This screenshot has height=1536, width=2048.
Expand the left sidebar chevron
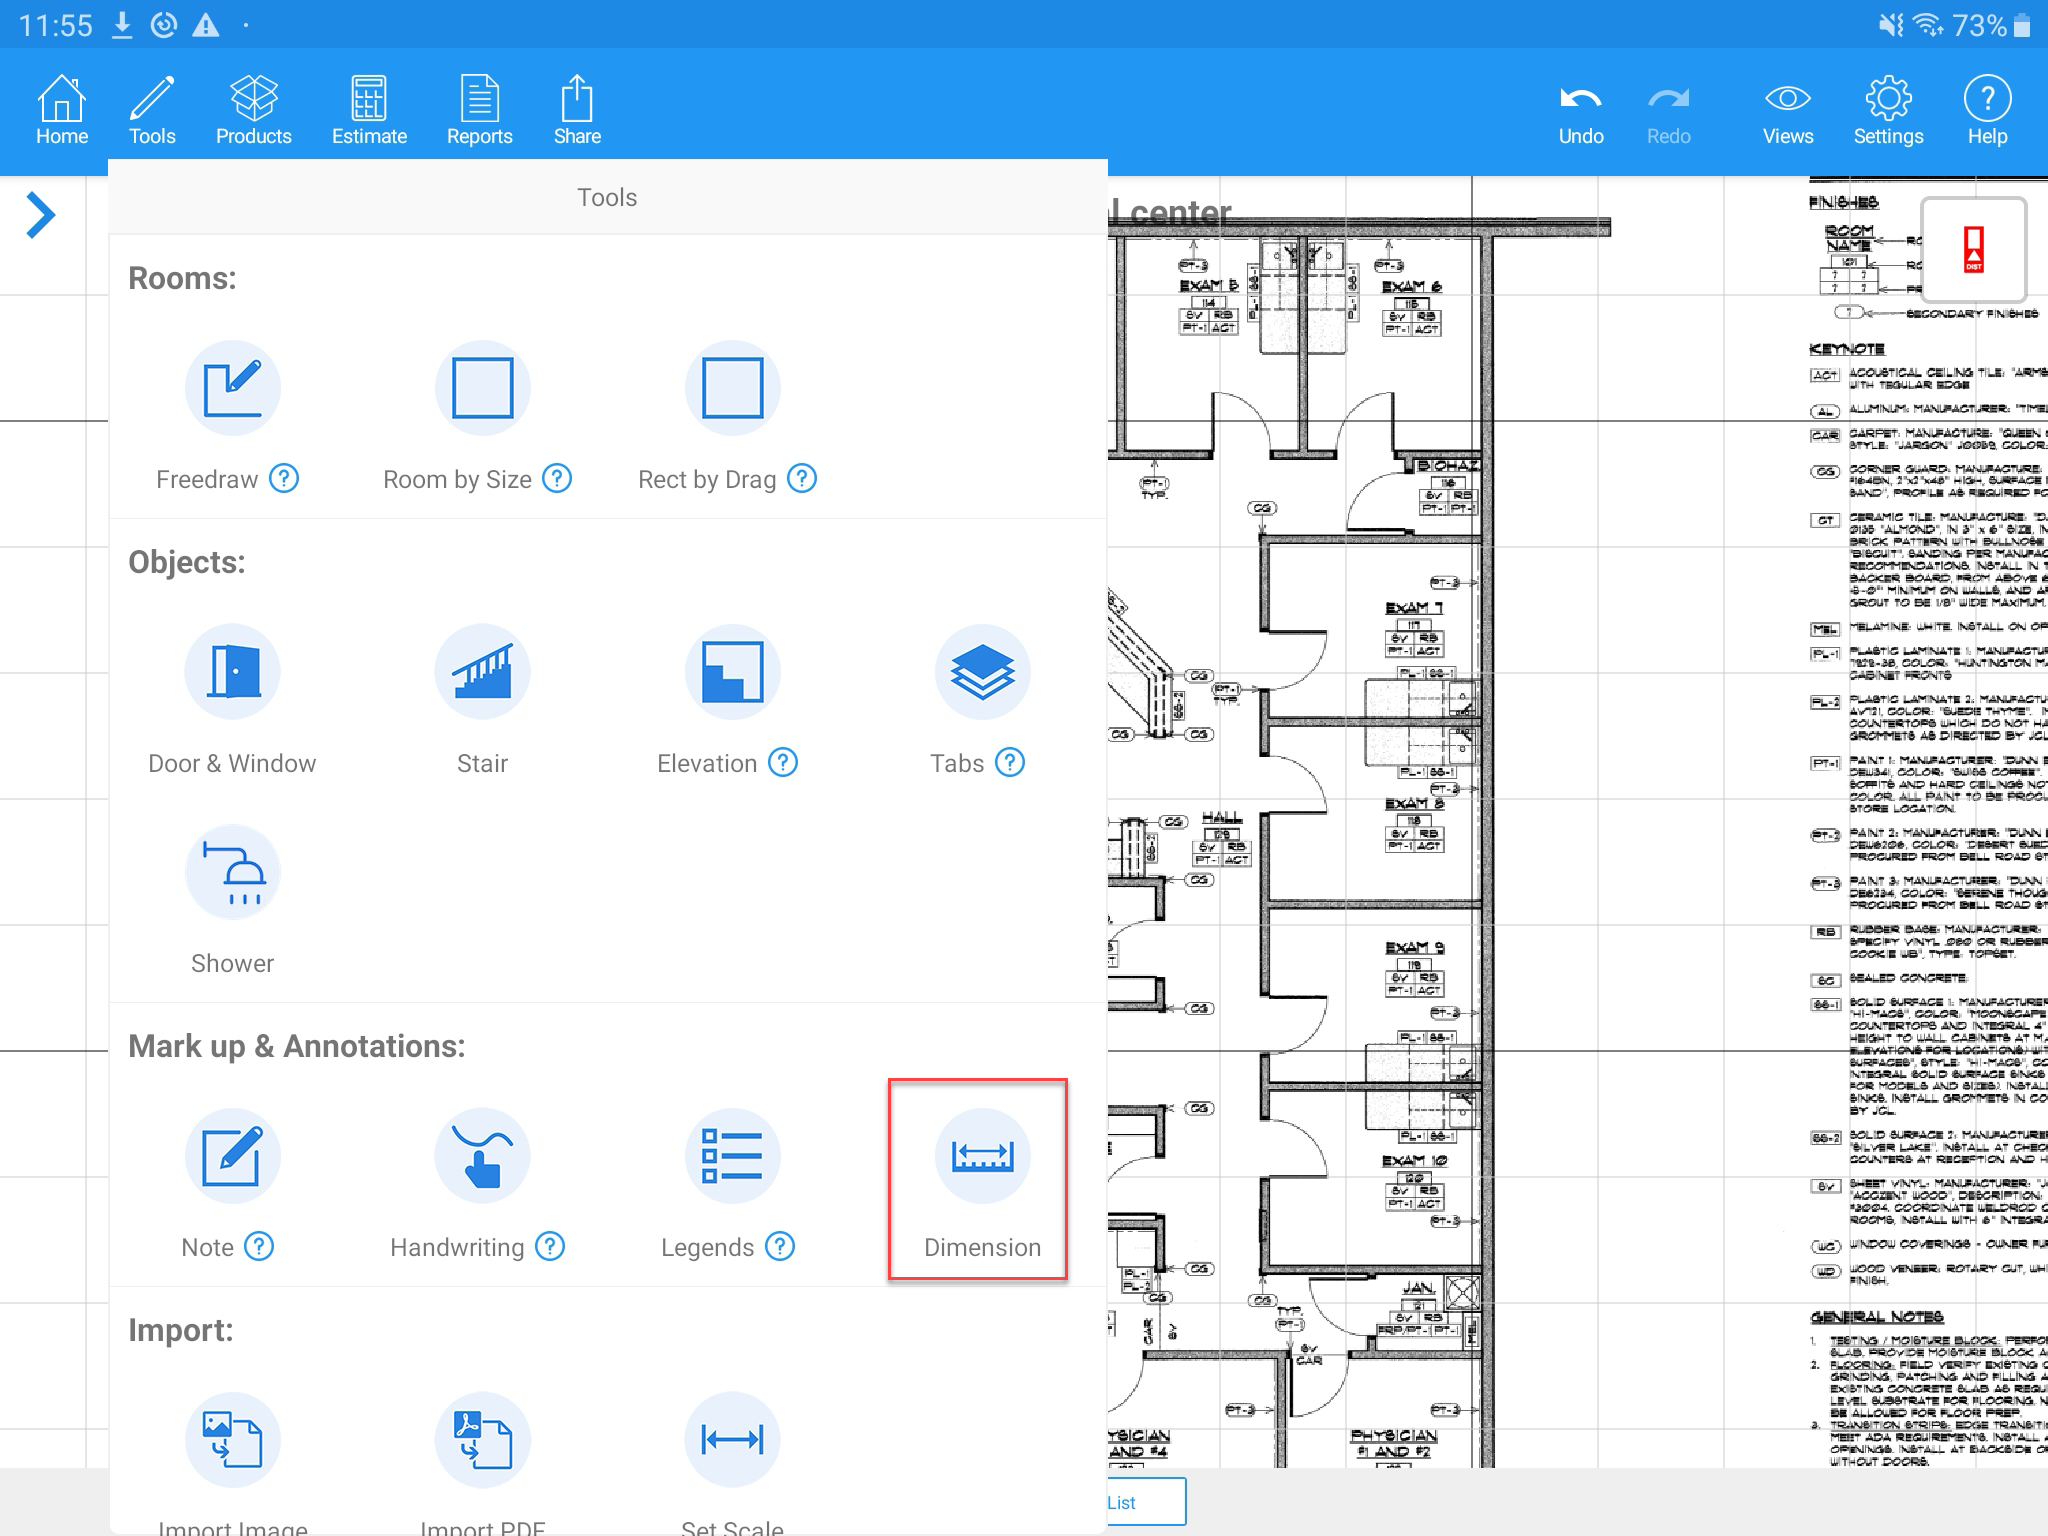pos(40,215)
